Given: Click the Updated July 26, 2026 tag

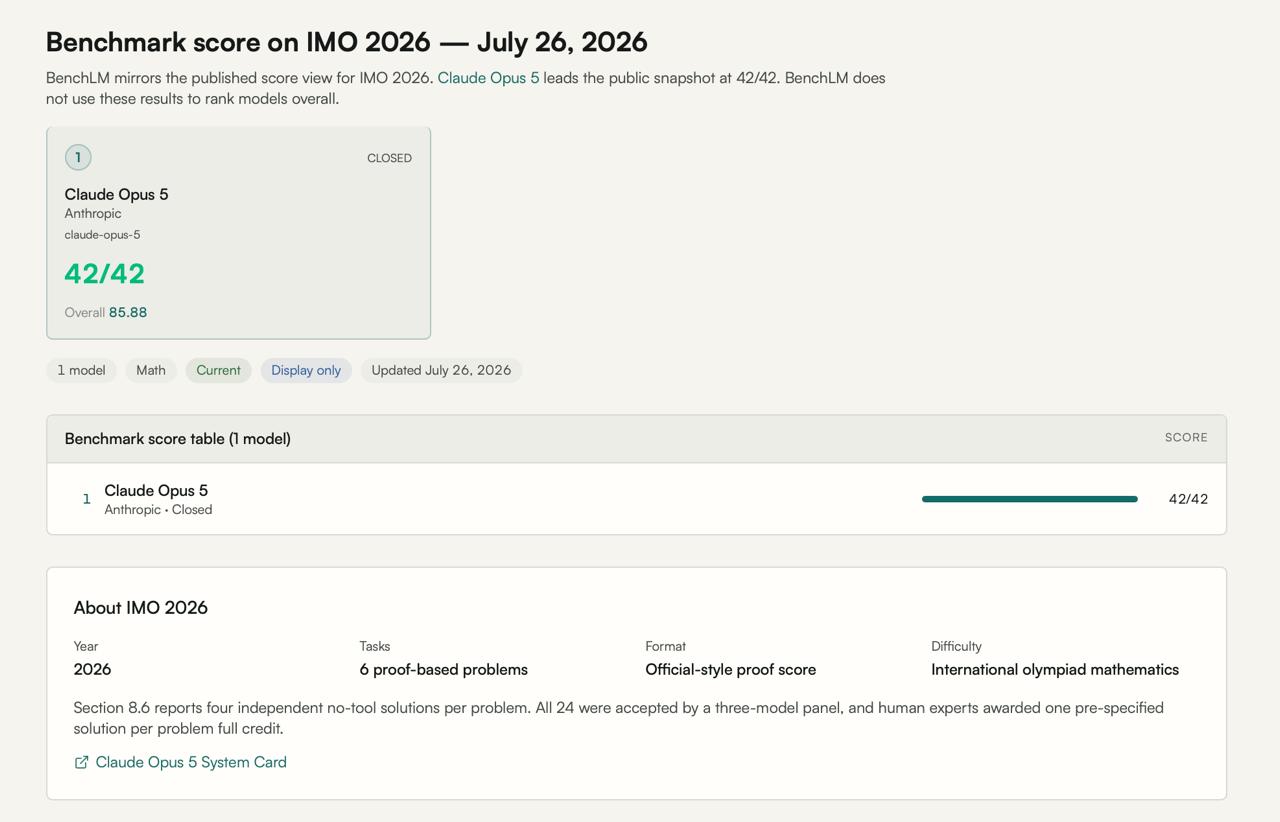Looking at the screenshot, I should click(441, 370).
